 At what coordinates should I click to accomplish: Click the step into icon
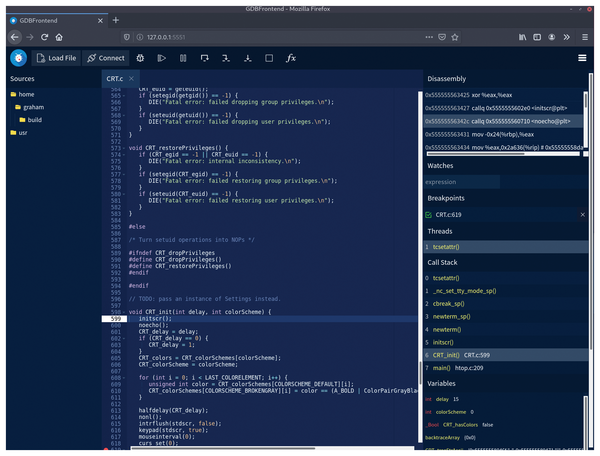(x=226, y=58)
